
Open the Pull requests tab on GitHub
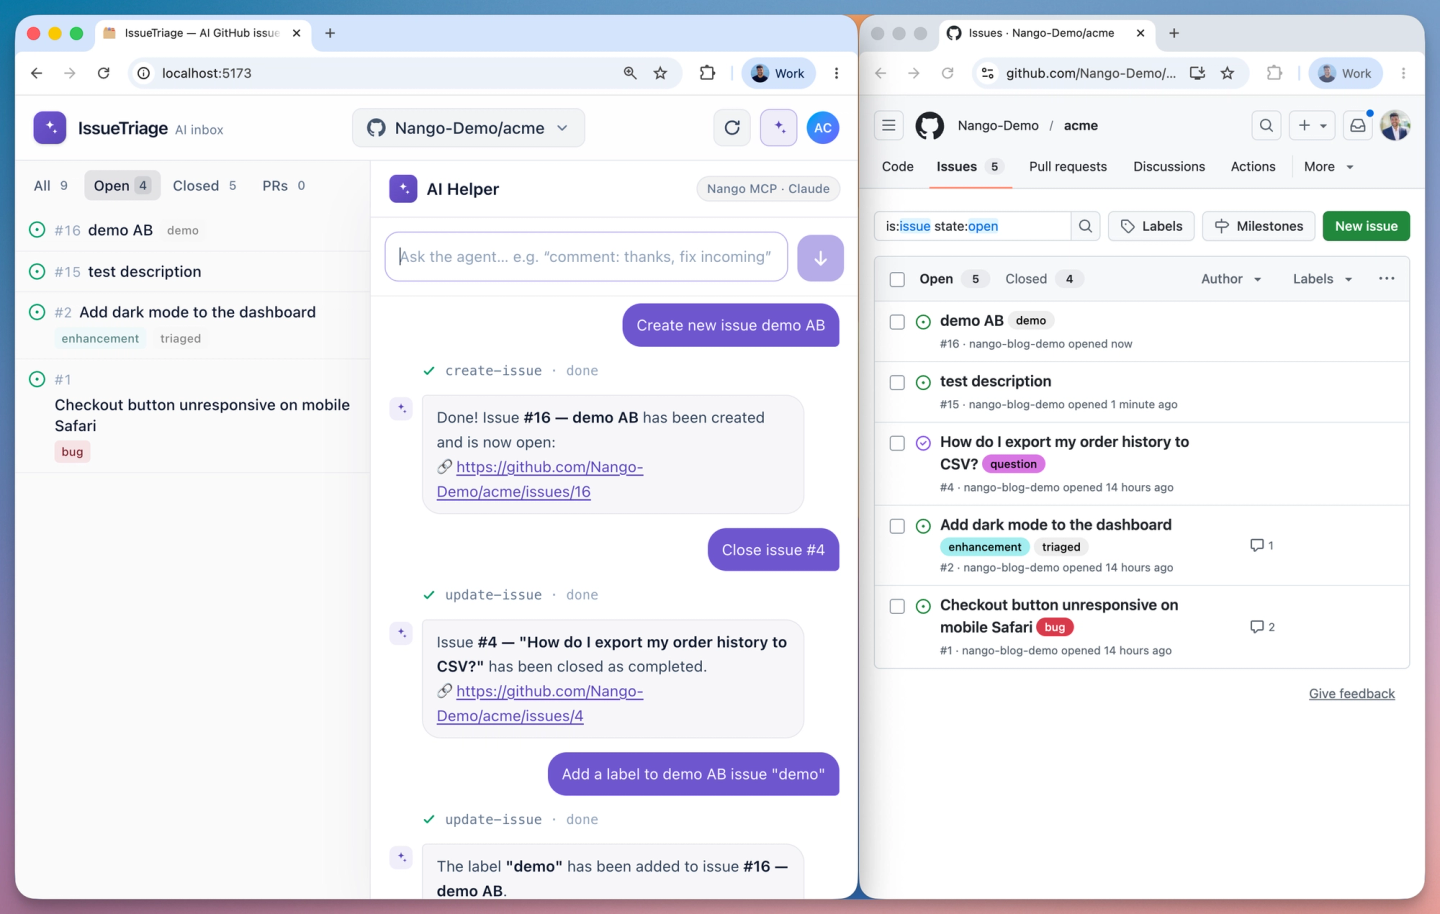point(1068,167)
